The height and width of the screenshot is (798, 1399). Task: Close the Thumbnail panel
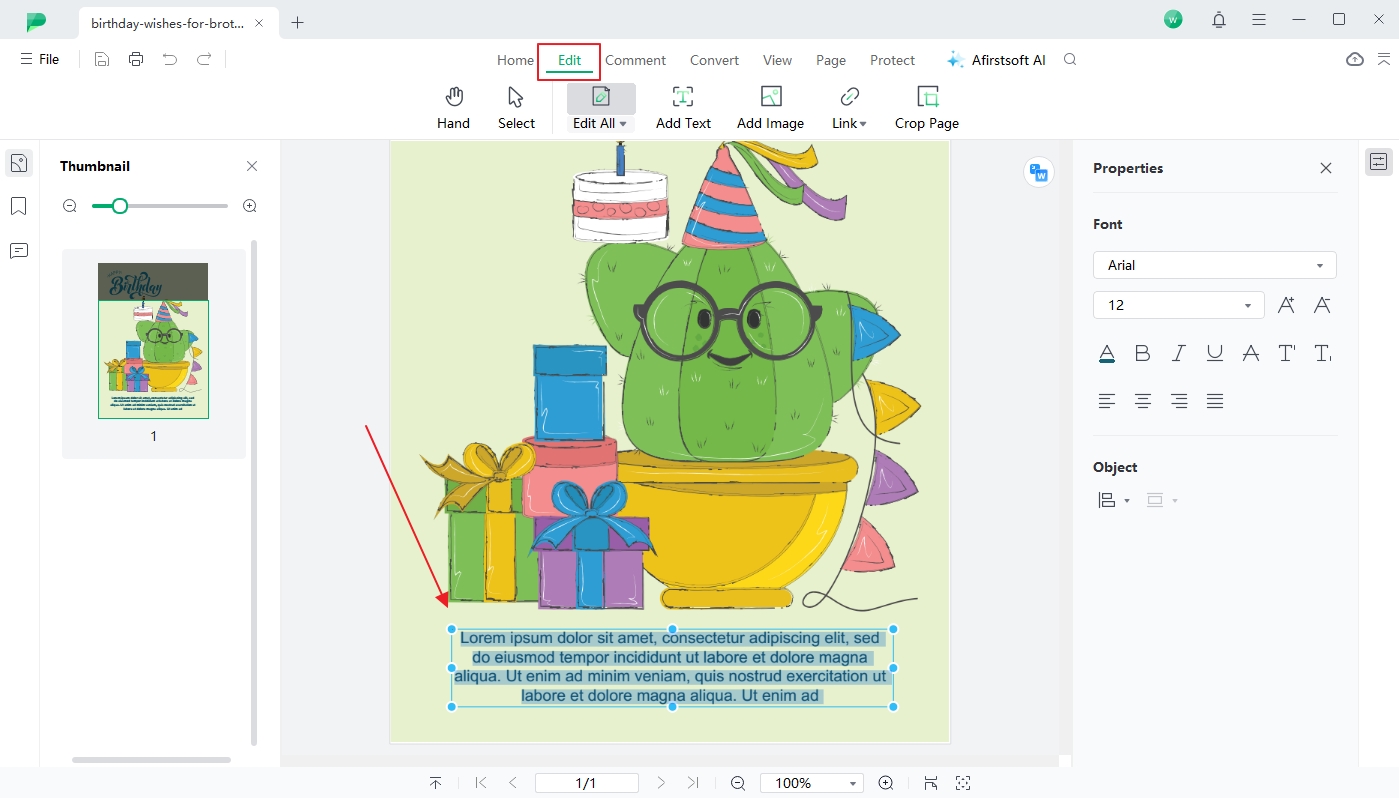point(252,166)
